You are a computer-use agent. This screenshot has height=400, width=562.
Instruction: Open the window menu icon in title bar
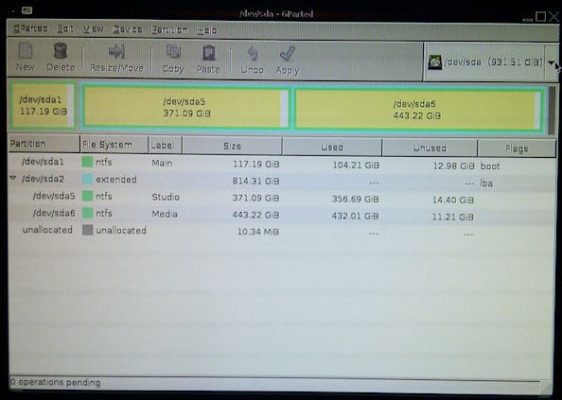(x=27, y=10)
